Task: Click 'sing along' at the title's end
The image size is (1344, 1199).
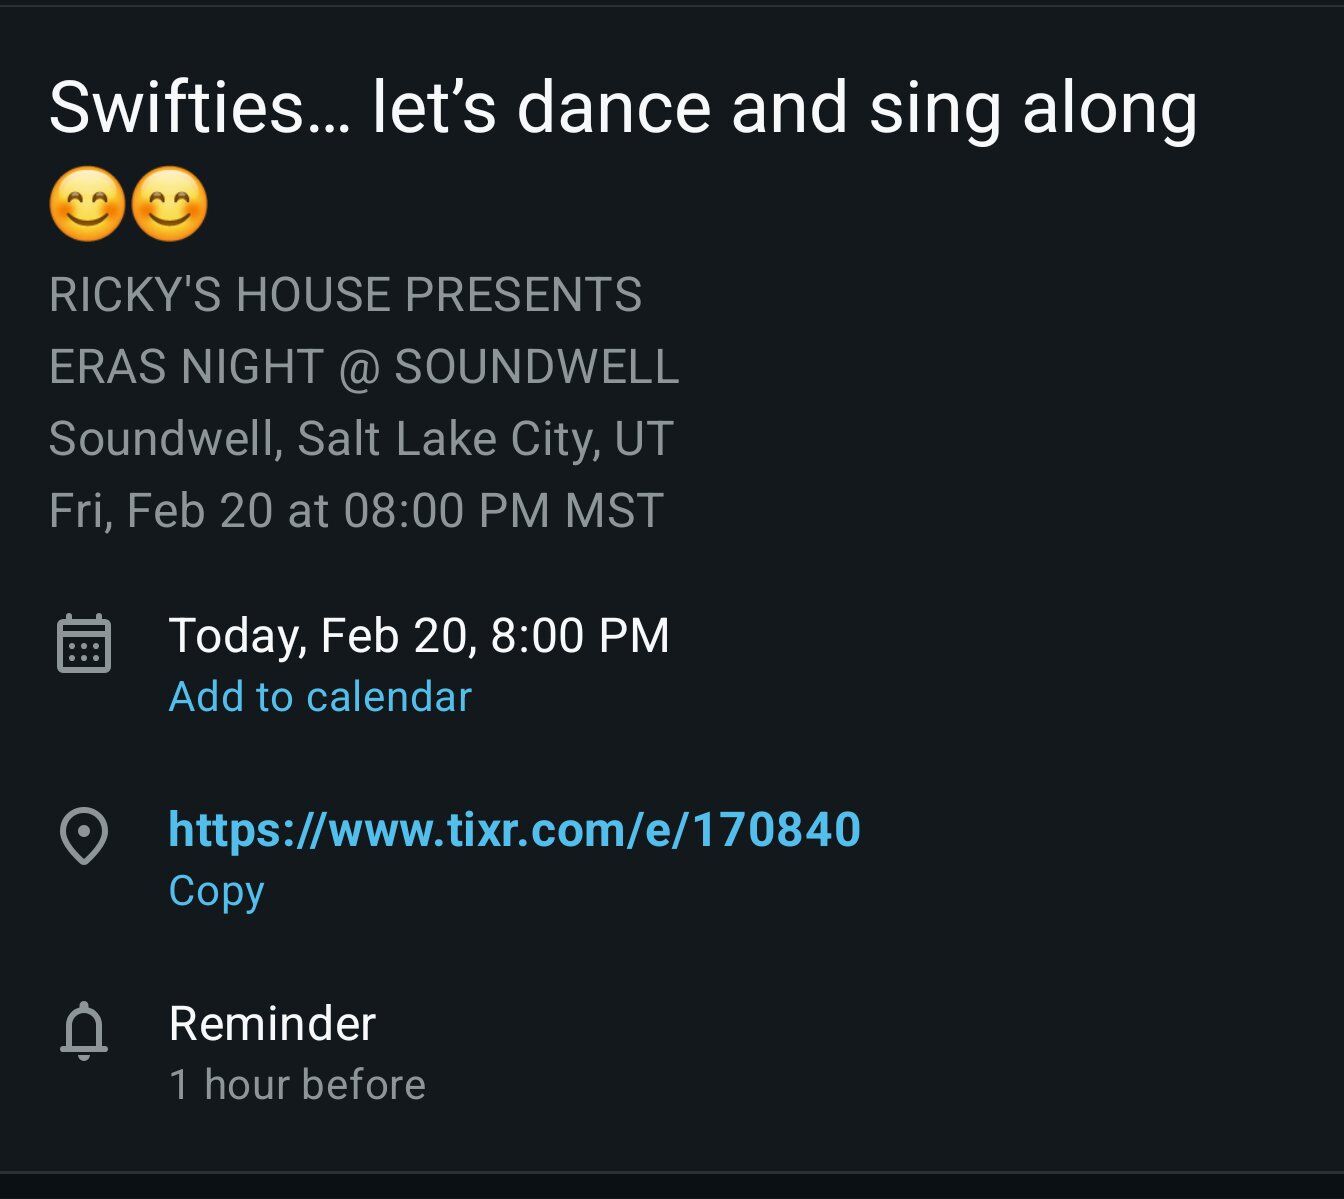Action: (1033, 108)
